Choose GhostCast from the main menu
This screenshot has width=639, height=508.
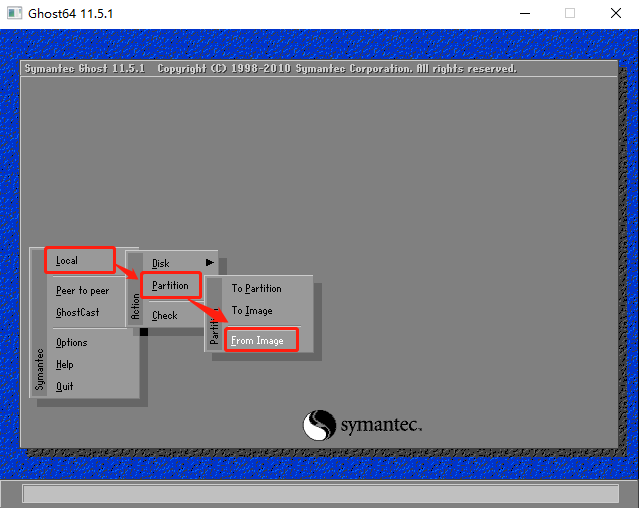[77, 312]
